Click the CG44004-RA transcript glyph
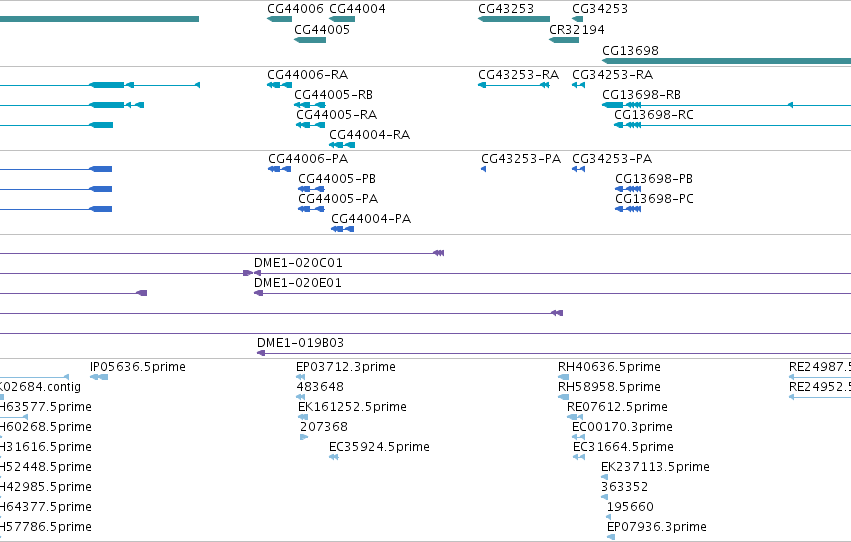 click(342, 145)
